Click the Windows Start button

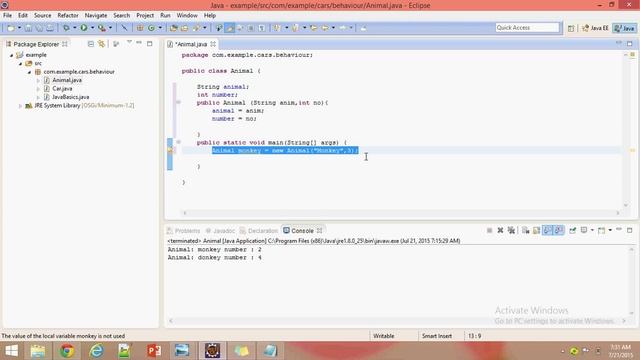point(11,351)
